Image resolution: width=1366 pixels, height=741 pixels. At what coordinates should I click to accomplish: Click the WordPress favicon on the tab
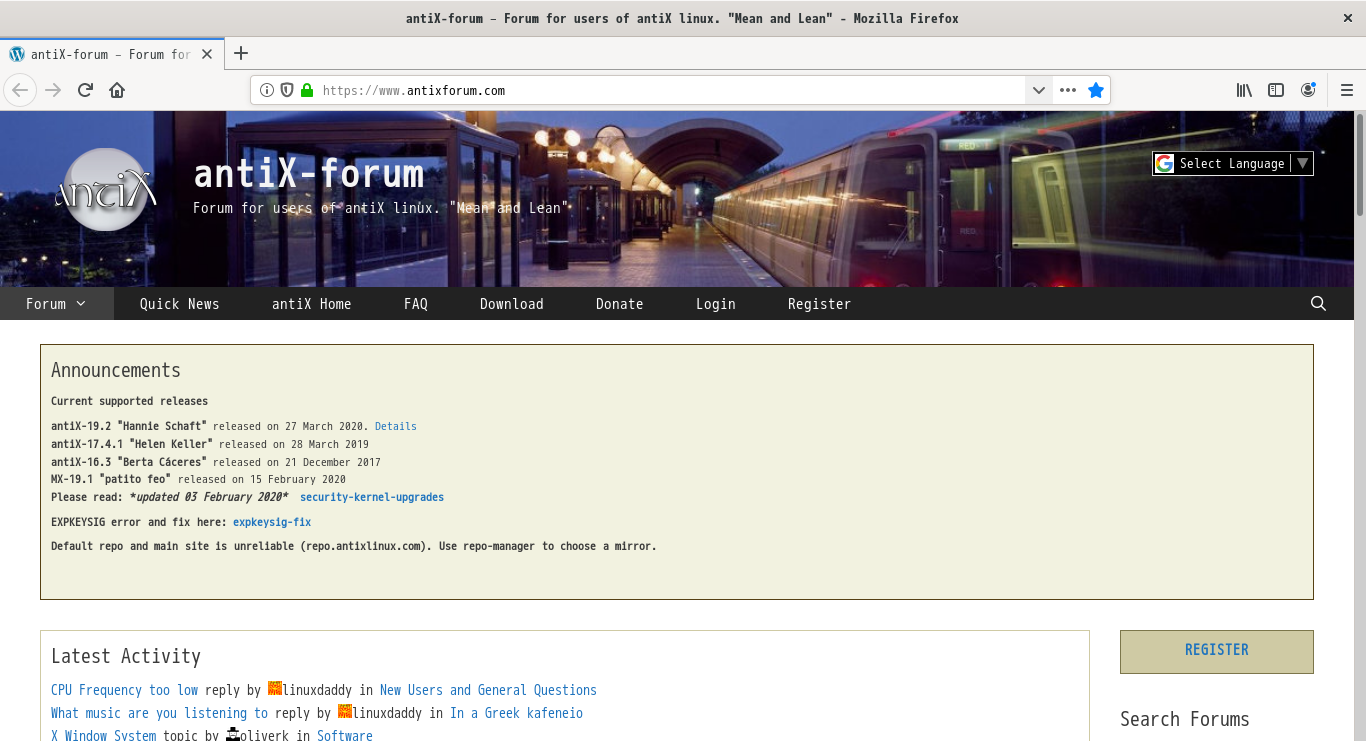pyautogui.click(x=17, y=54)
